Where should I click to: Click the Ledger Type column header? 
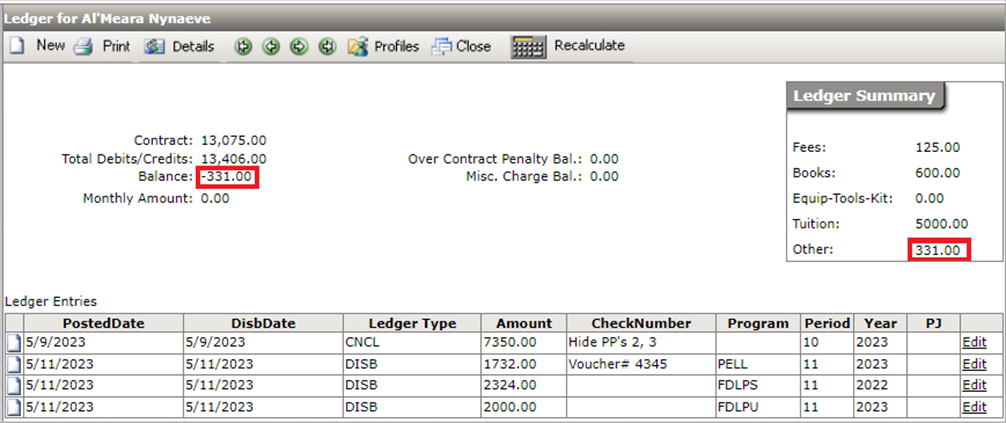(x=412, y=323)
